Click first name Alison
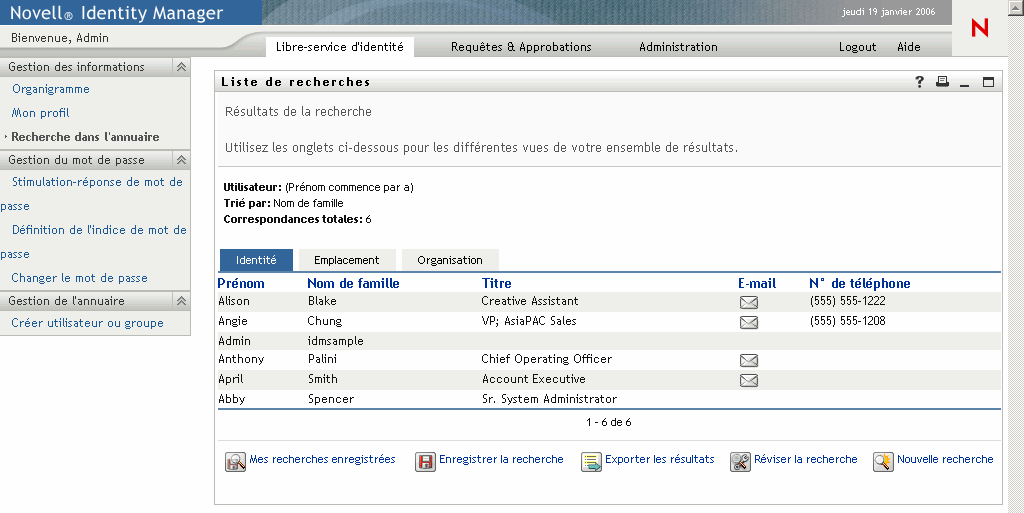Viewport: 1024px width, 513px height. pyautogui.click(x=234, y=301)
